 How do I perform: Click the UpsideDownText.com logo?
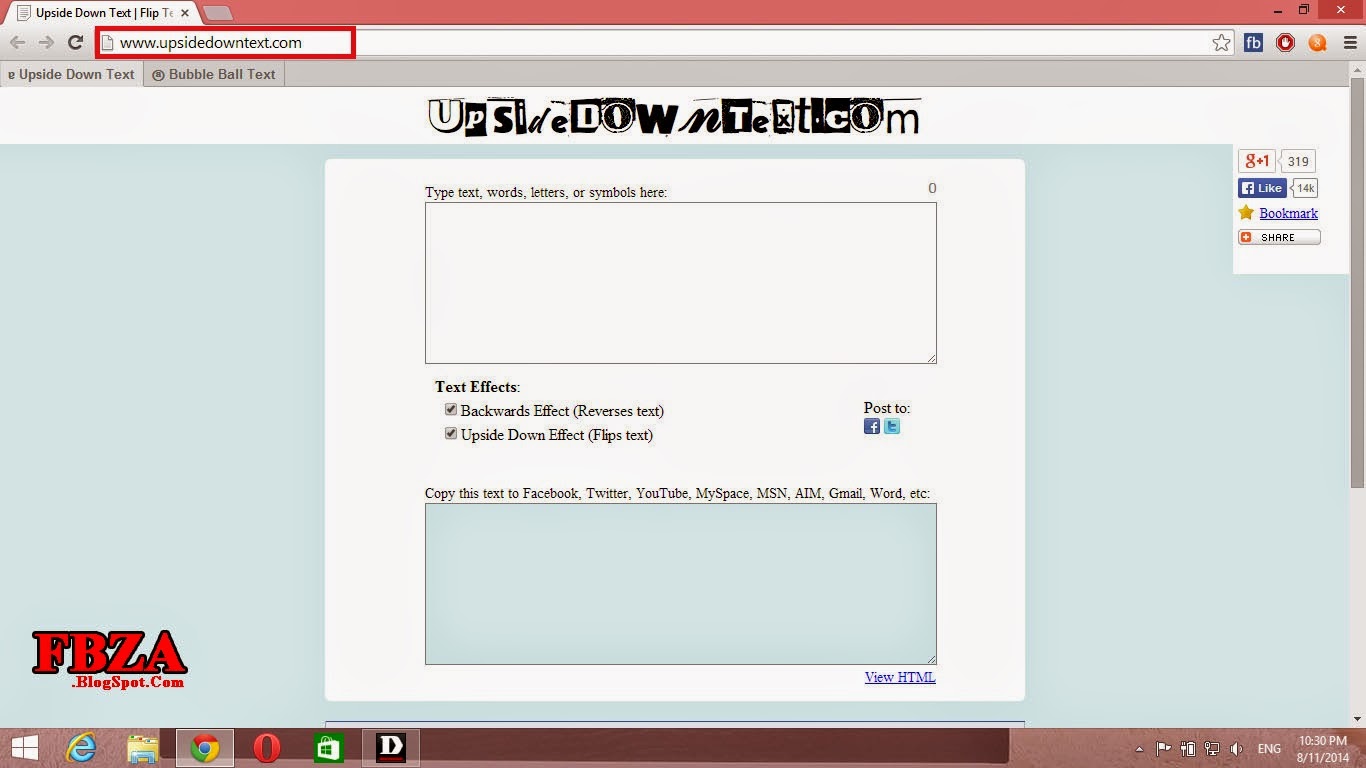(x=674, y=117)
